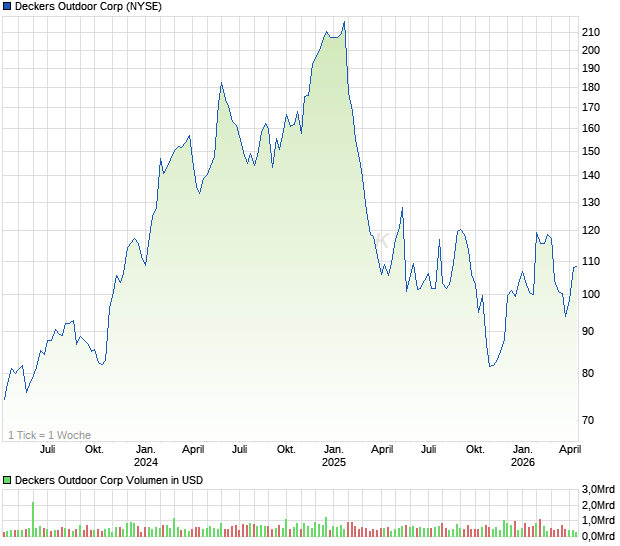
Task: Click the 180 price axis label
Action: coord(591,87)
